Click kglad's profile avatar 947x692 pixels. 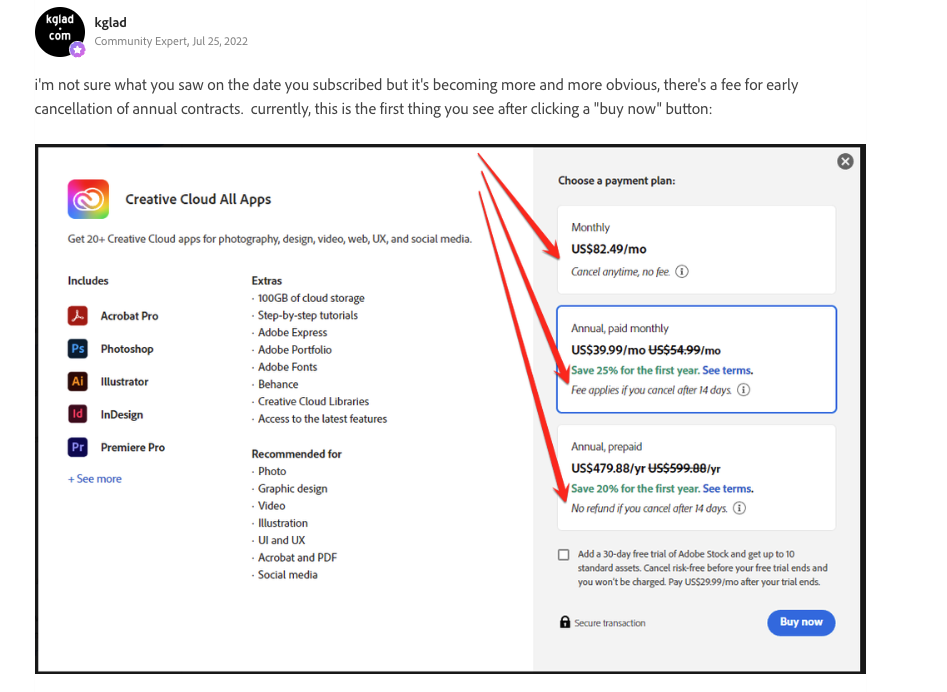tap(58, 31)
